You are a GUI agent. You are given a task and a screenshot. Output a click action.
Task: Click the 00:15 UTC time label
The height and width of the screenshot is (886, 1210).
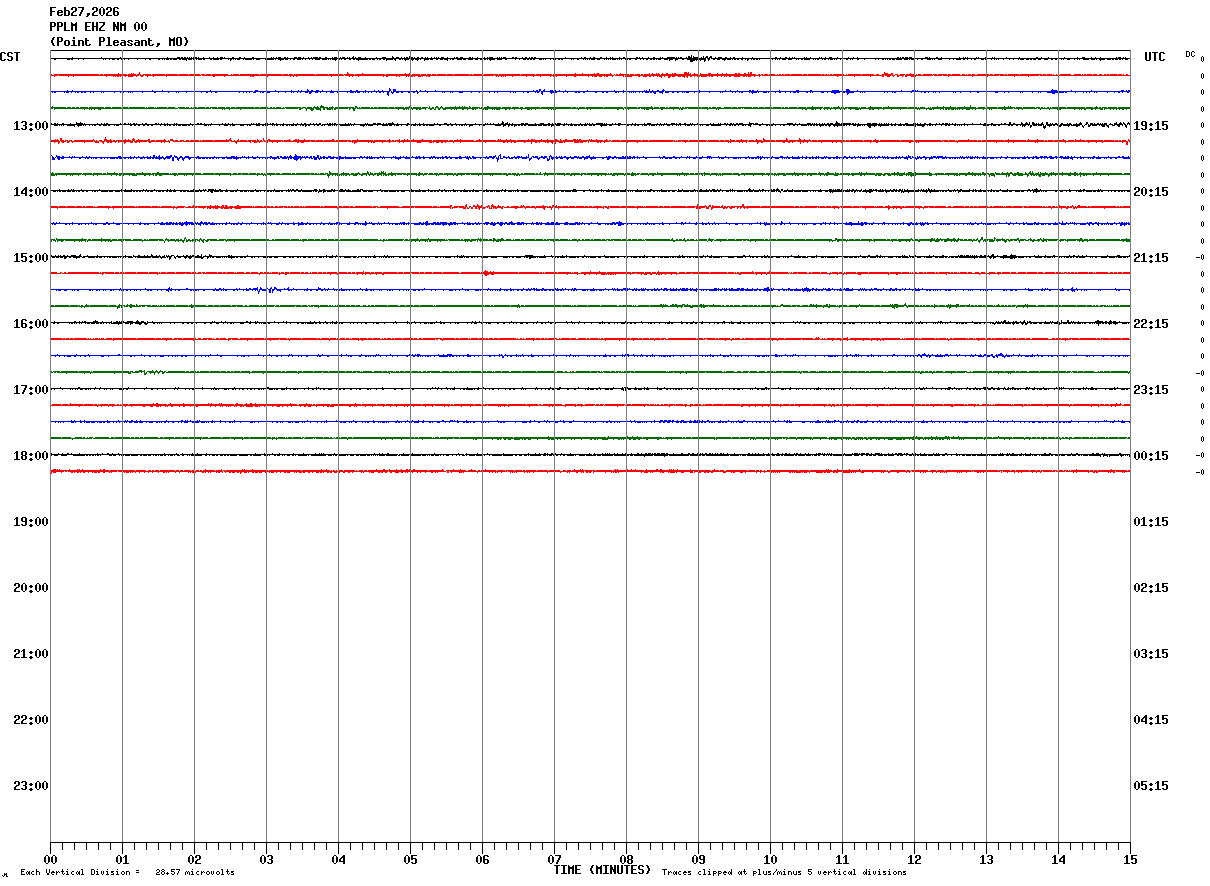pyautogui.click(x=1151, y=456)
